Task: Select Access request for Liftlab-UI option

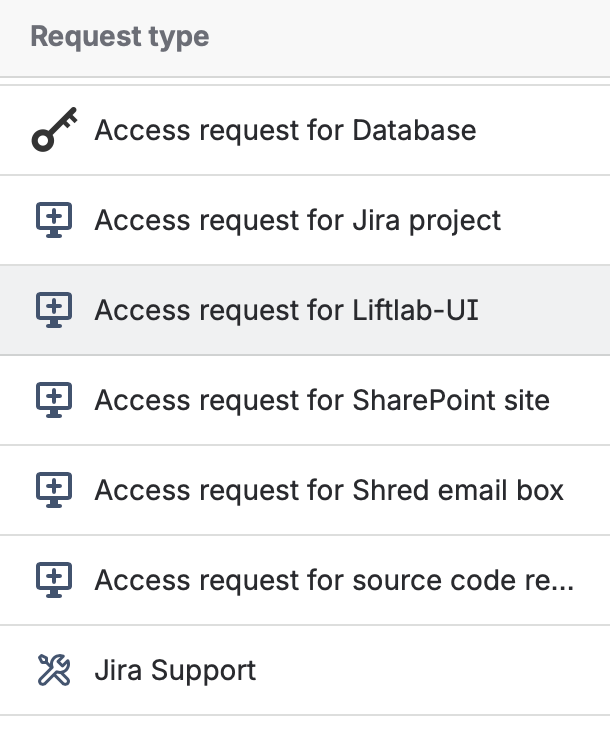Action: click(286, 310)
